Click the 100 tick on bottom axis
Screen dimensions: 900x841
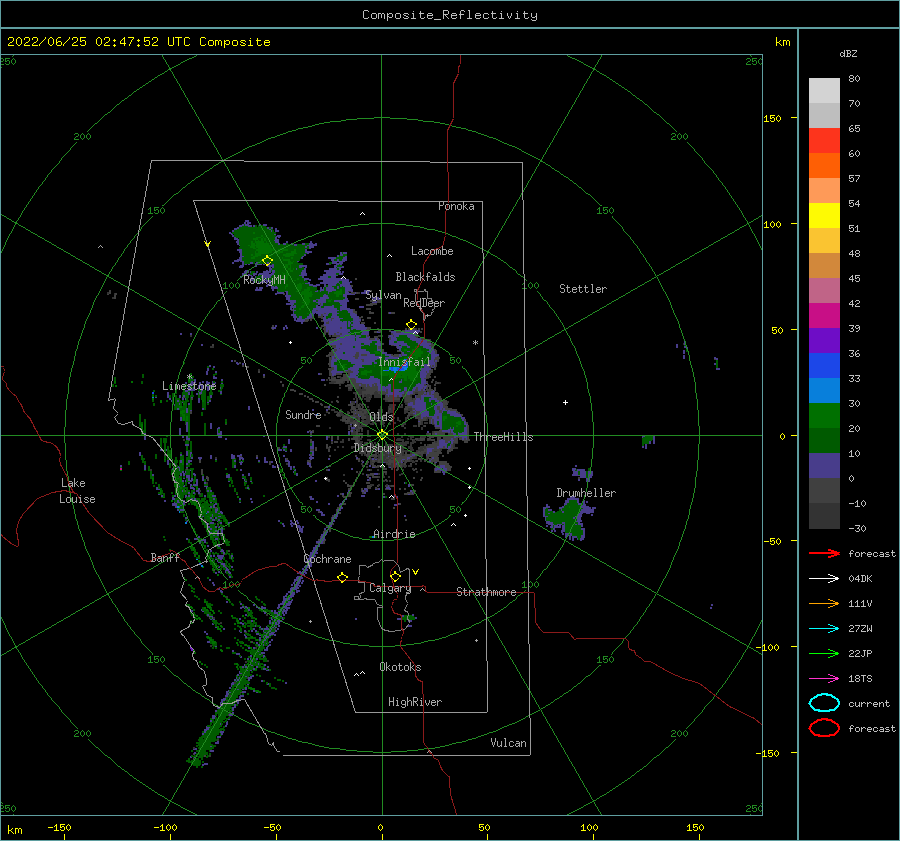[589, 828]
